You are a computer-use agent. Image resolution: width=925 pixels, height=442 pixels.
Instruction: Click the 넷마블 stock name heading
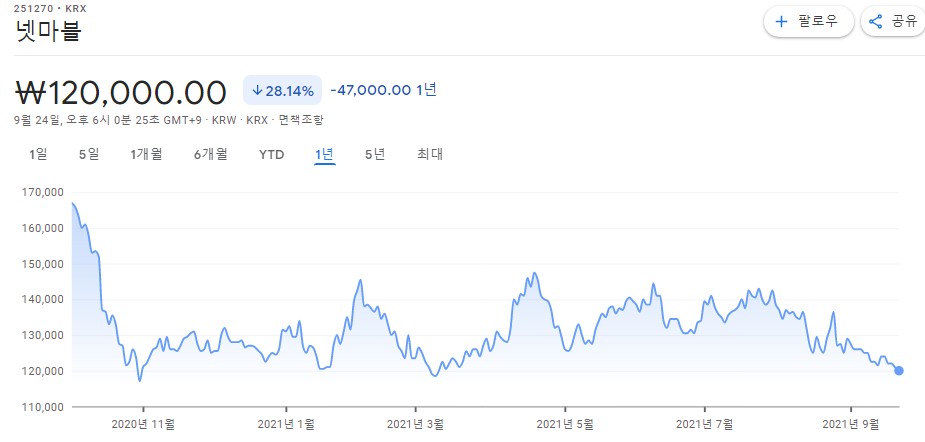coord(48,31)
